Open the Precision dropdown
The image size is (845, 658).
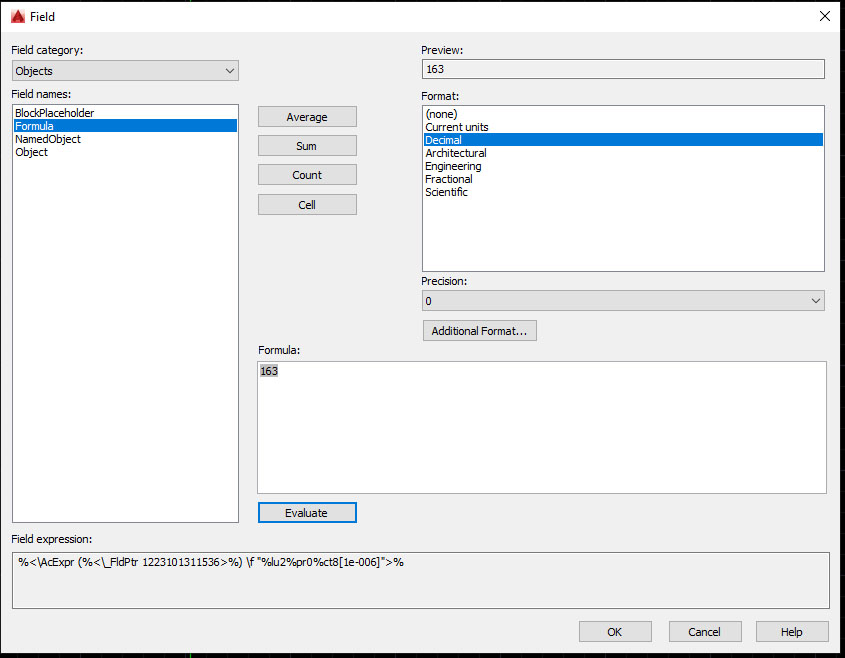(x=815, y=300)
